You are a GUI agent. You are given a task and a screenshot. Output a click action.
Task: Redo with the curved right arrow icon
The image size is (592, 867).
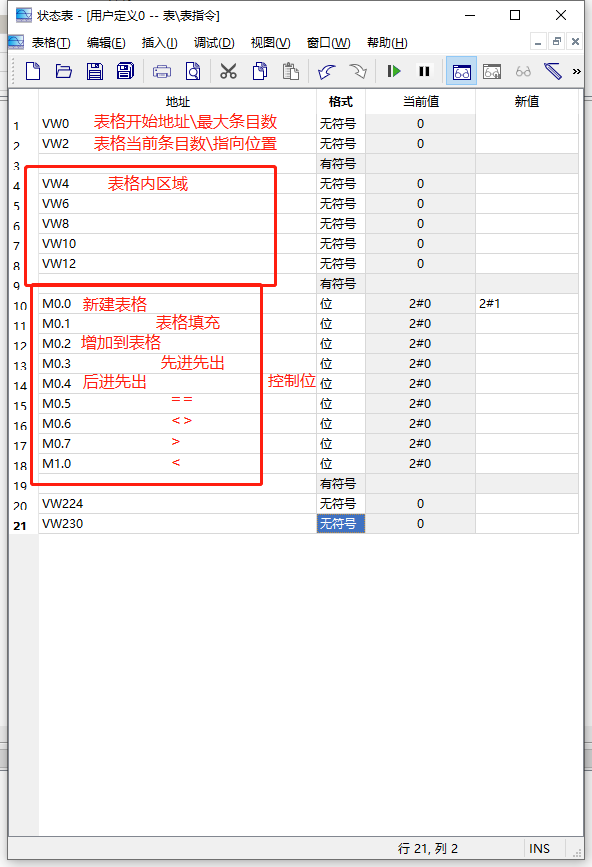click(x=358, y=71)
